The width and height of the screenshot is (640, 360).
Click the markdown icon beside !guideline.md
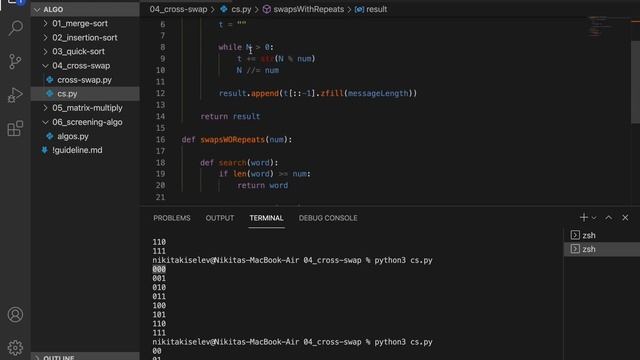click(x=45, y=150)
